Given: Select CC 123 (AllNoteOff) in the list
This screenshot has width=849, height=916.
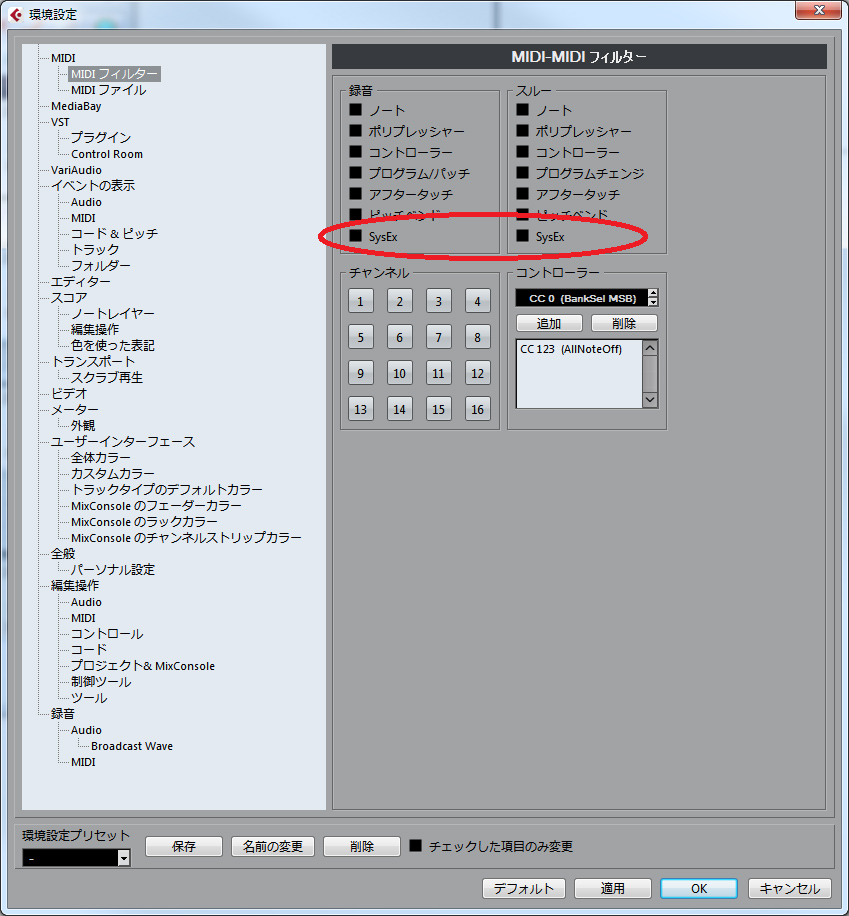Looking at the screenshot, I should (571, 349).
